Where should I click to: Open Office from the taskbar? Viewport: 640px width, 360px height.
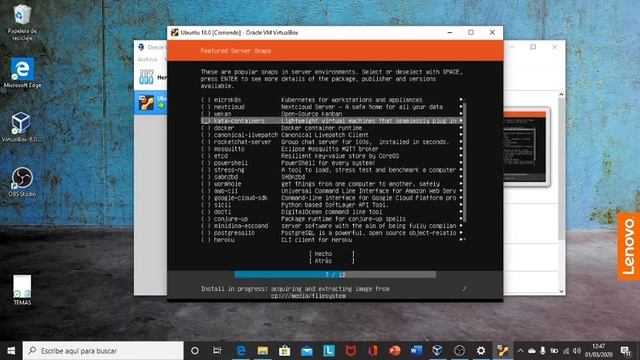pos(373,351)
